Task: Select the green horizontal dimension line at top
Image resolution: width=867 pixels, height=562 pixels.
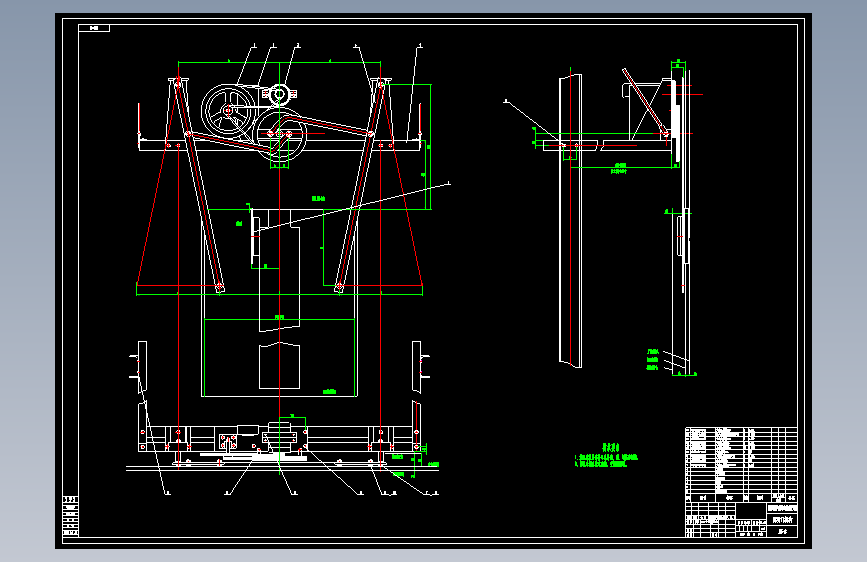Action: 279,63
